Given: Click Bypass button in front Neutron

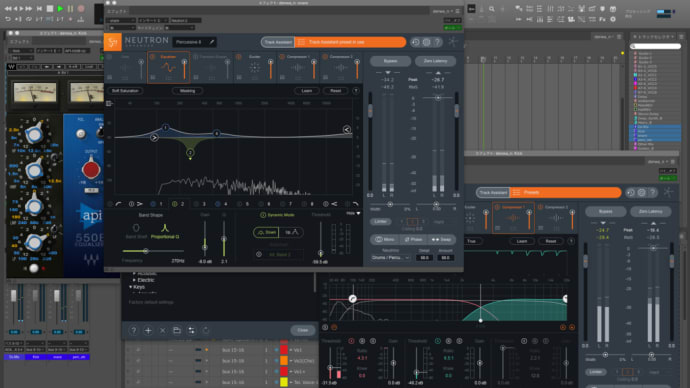Looking at the screenshot, I should click(390, 61).
